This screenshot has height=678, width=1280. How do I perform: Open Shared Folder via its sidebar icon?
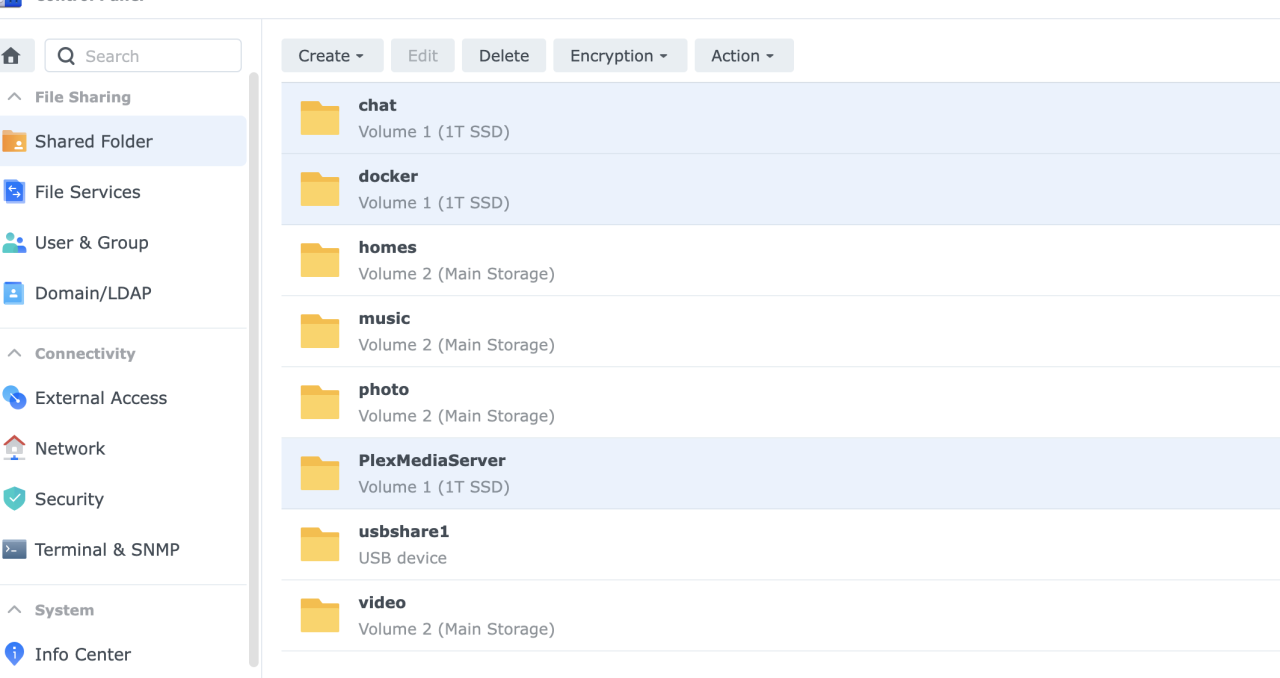click(14, 141)
